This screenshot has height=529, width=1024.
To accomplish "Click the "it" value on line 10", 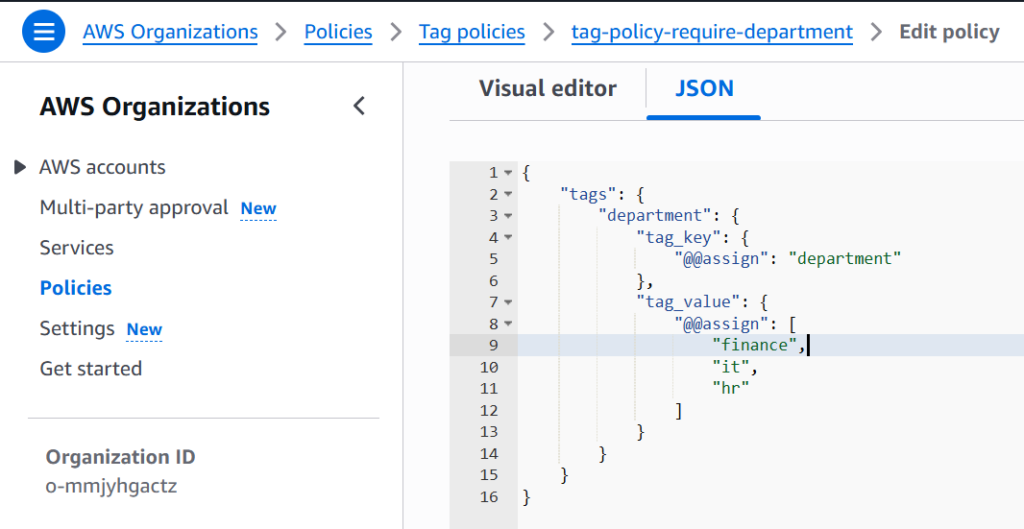I will (x=731, y=367).
